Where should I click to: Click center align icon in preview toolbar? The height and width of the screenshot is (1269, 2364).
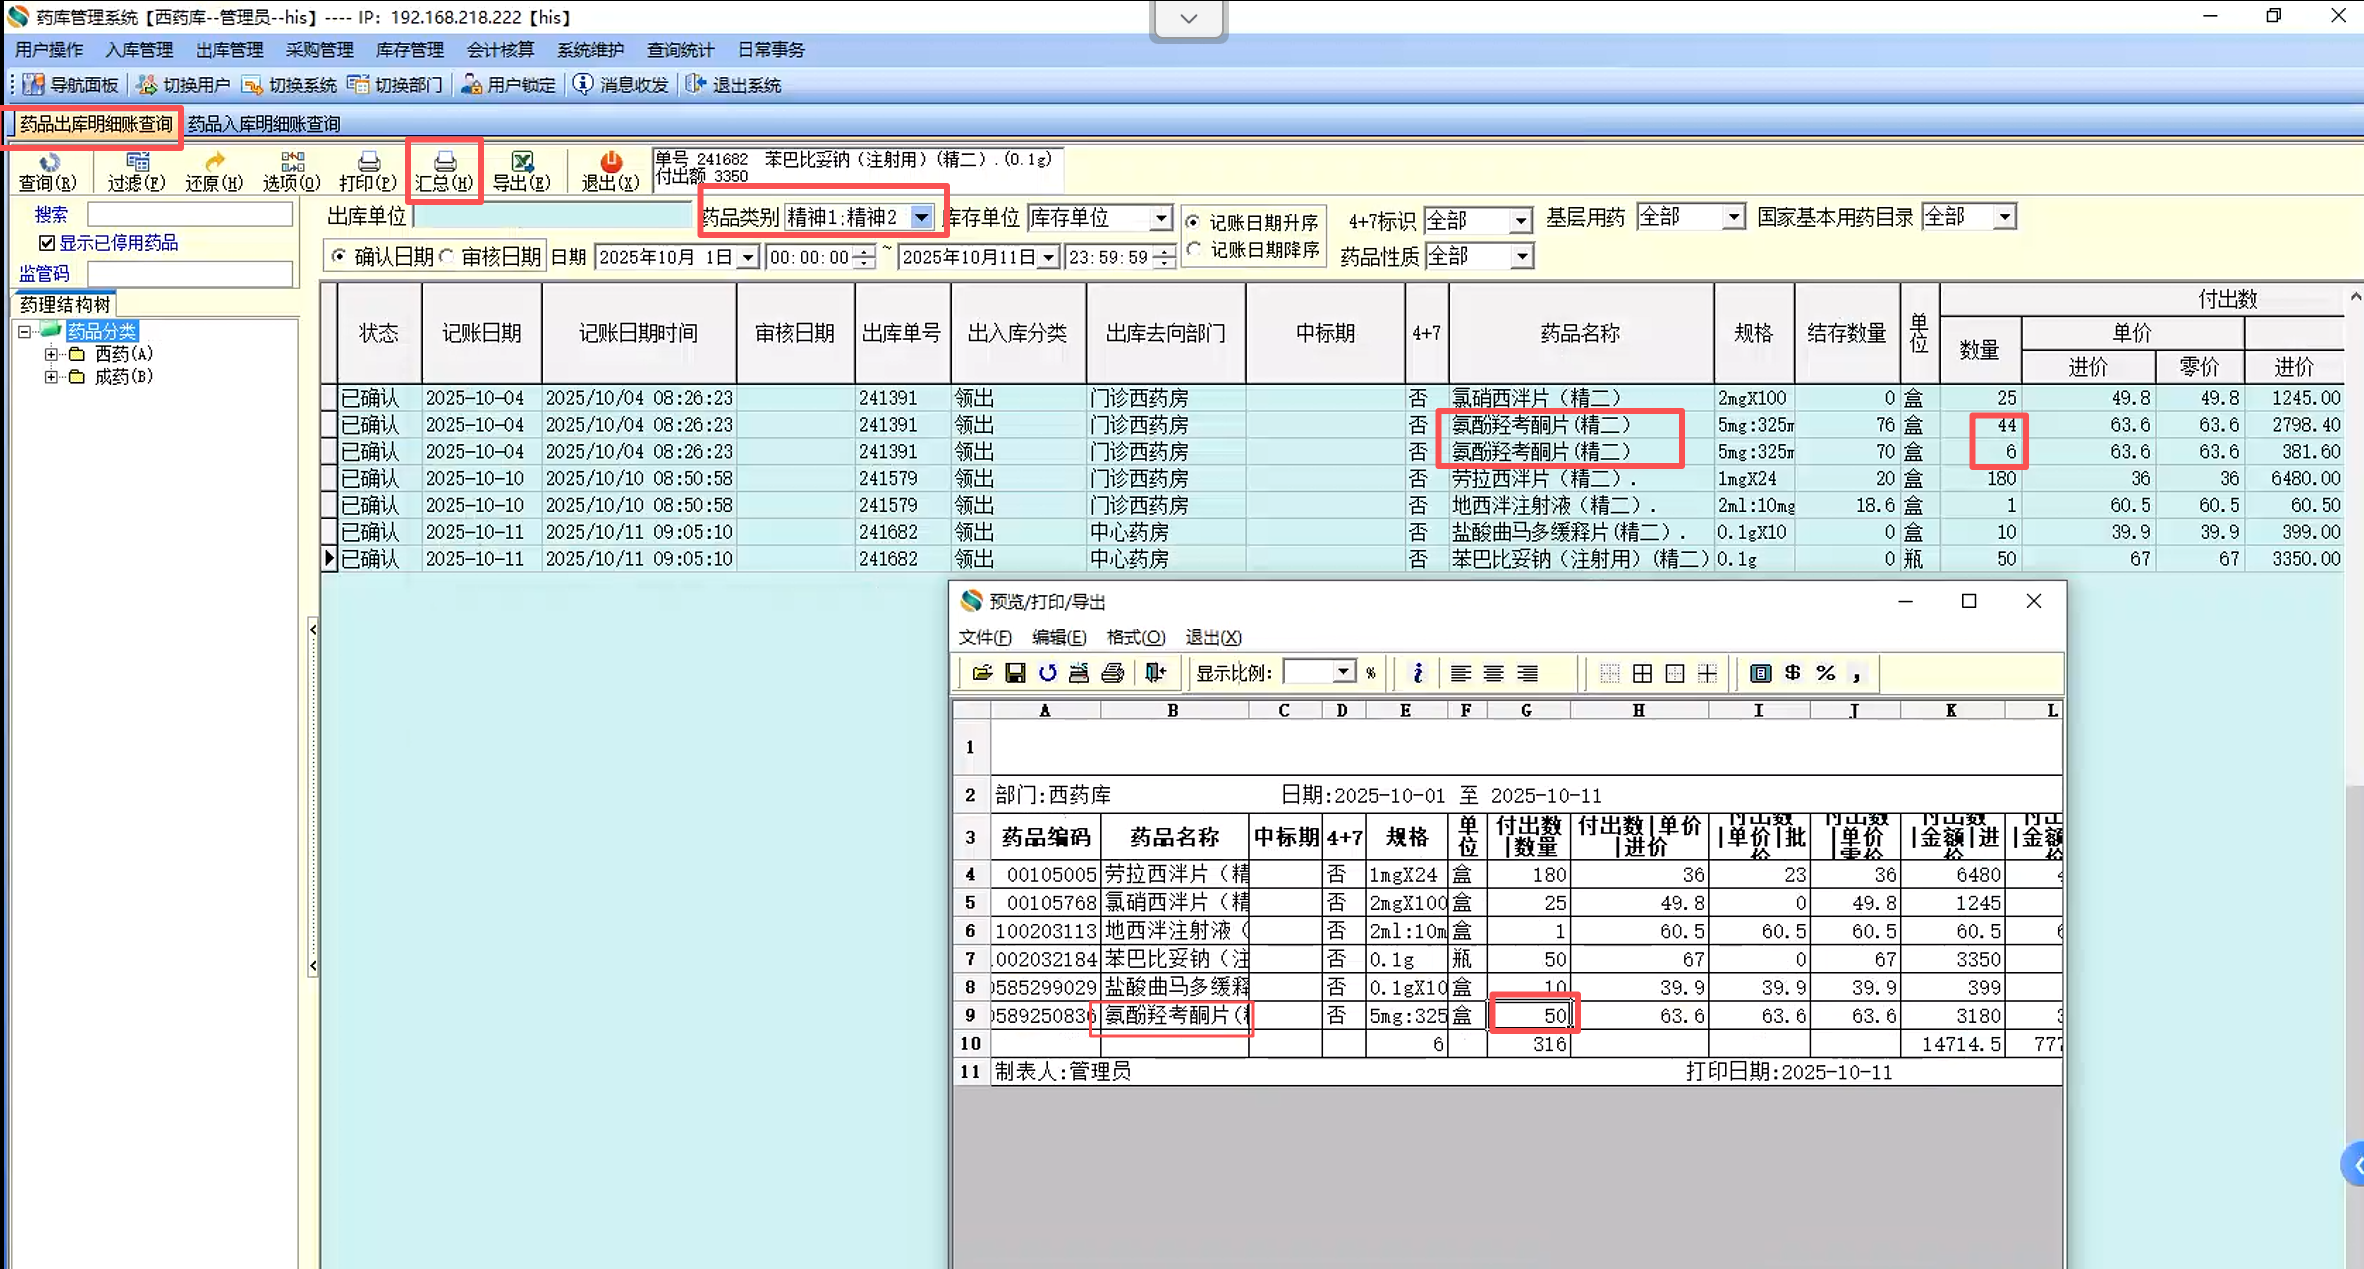pyautogui.click(x=1493, y=673)
